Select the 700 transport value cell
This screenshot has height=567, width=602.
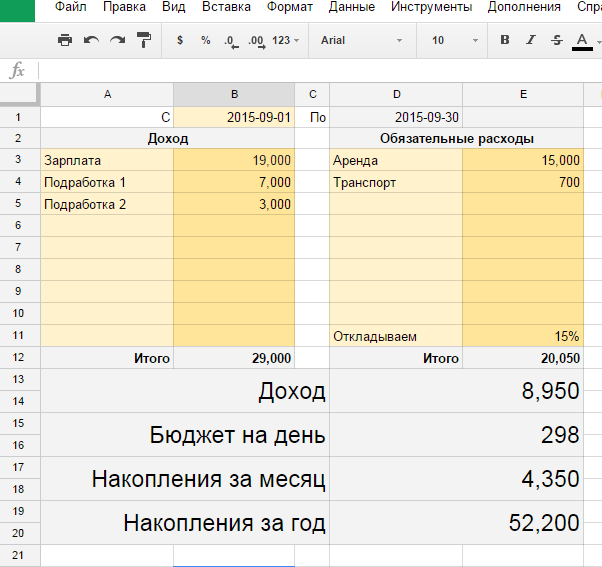523,182
